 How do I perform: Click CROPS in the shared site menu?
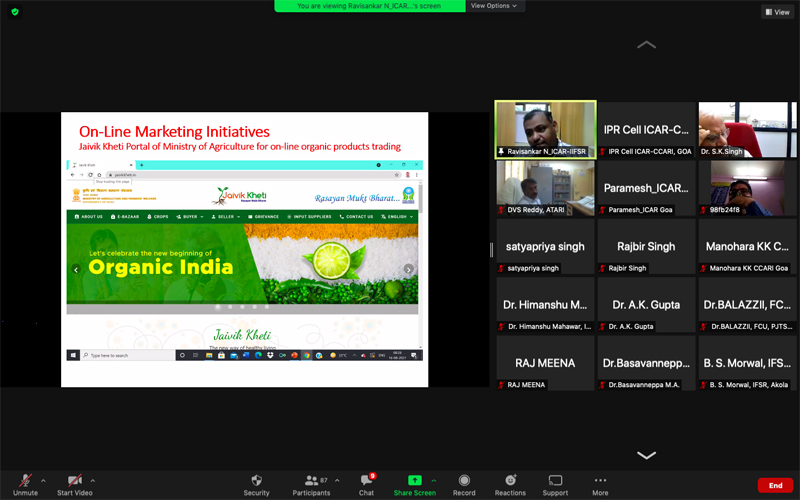click(158, 217)
